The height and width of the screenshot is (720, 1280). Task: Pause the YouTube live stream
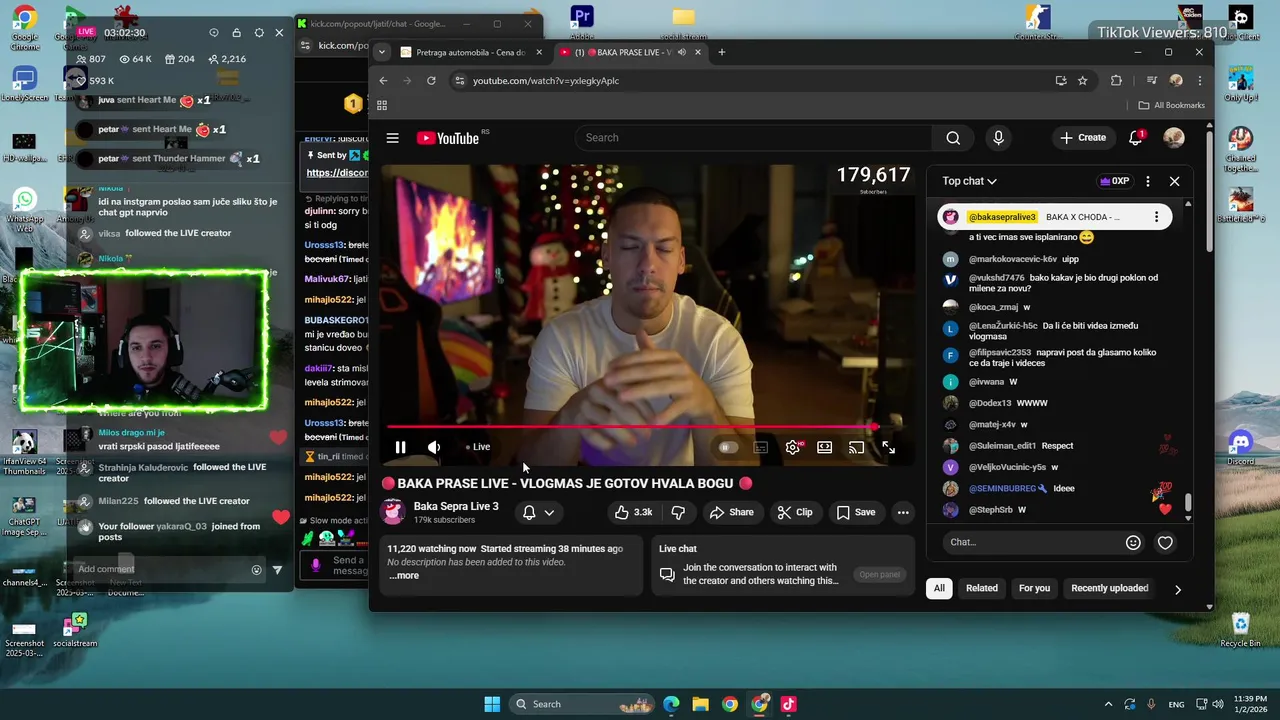point(400,447)
